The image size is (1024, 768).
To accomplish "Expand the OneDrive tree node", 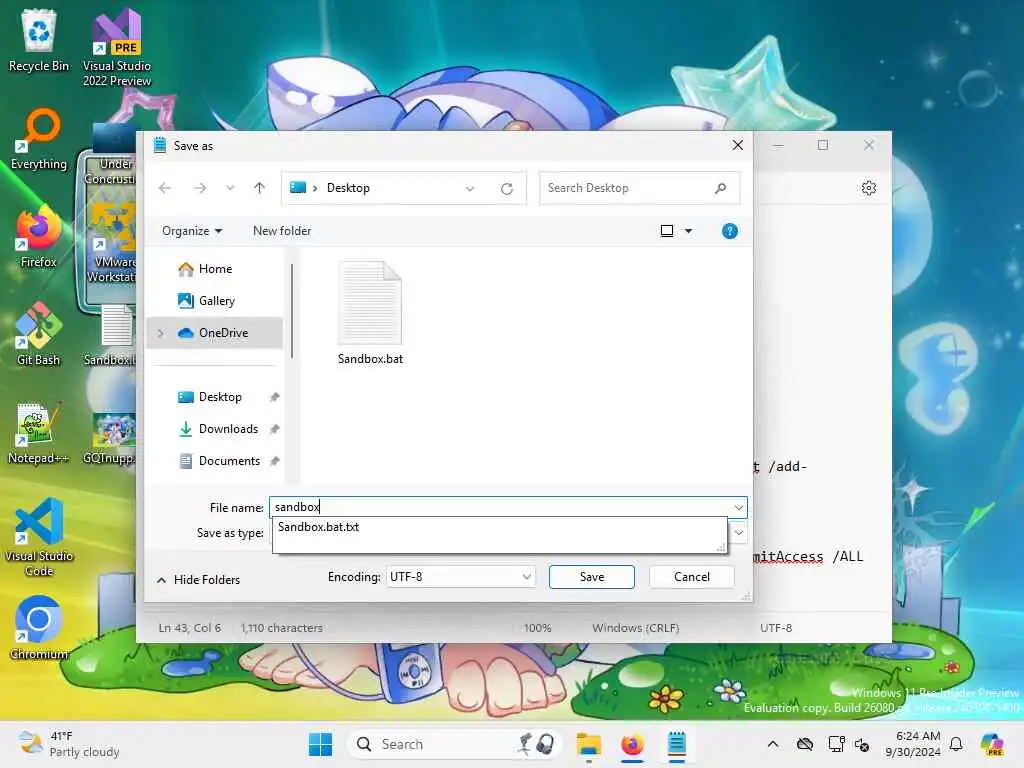I will 161,333.
